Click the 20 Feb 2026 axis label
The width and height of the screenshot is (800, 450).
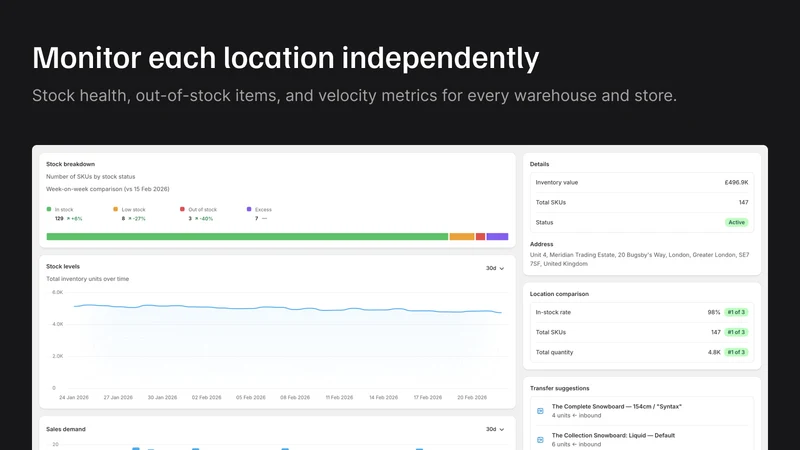click(472, 397)
